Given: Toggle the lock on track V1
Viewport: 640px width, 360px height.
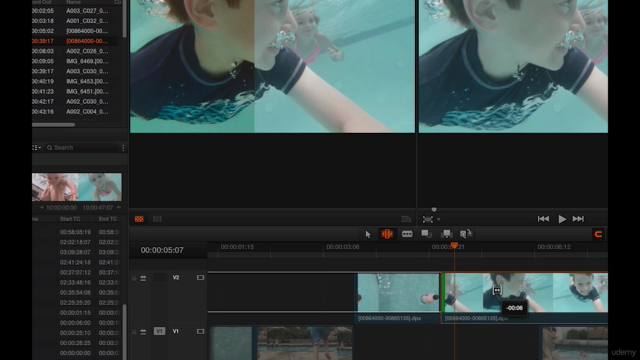Looking at the screenshot, I should point(134,331).
